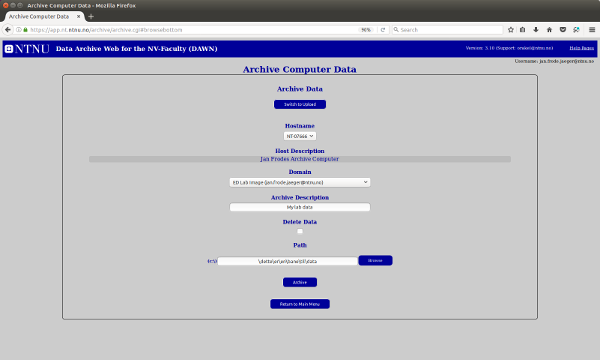Click the Archive Data section heading
The image size is (600, 360).
300,89
